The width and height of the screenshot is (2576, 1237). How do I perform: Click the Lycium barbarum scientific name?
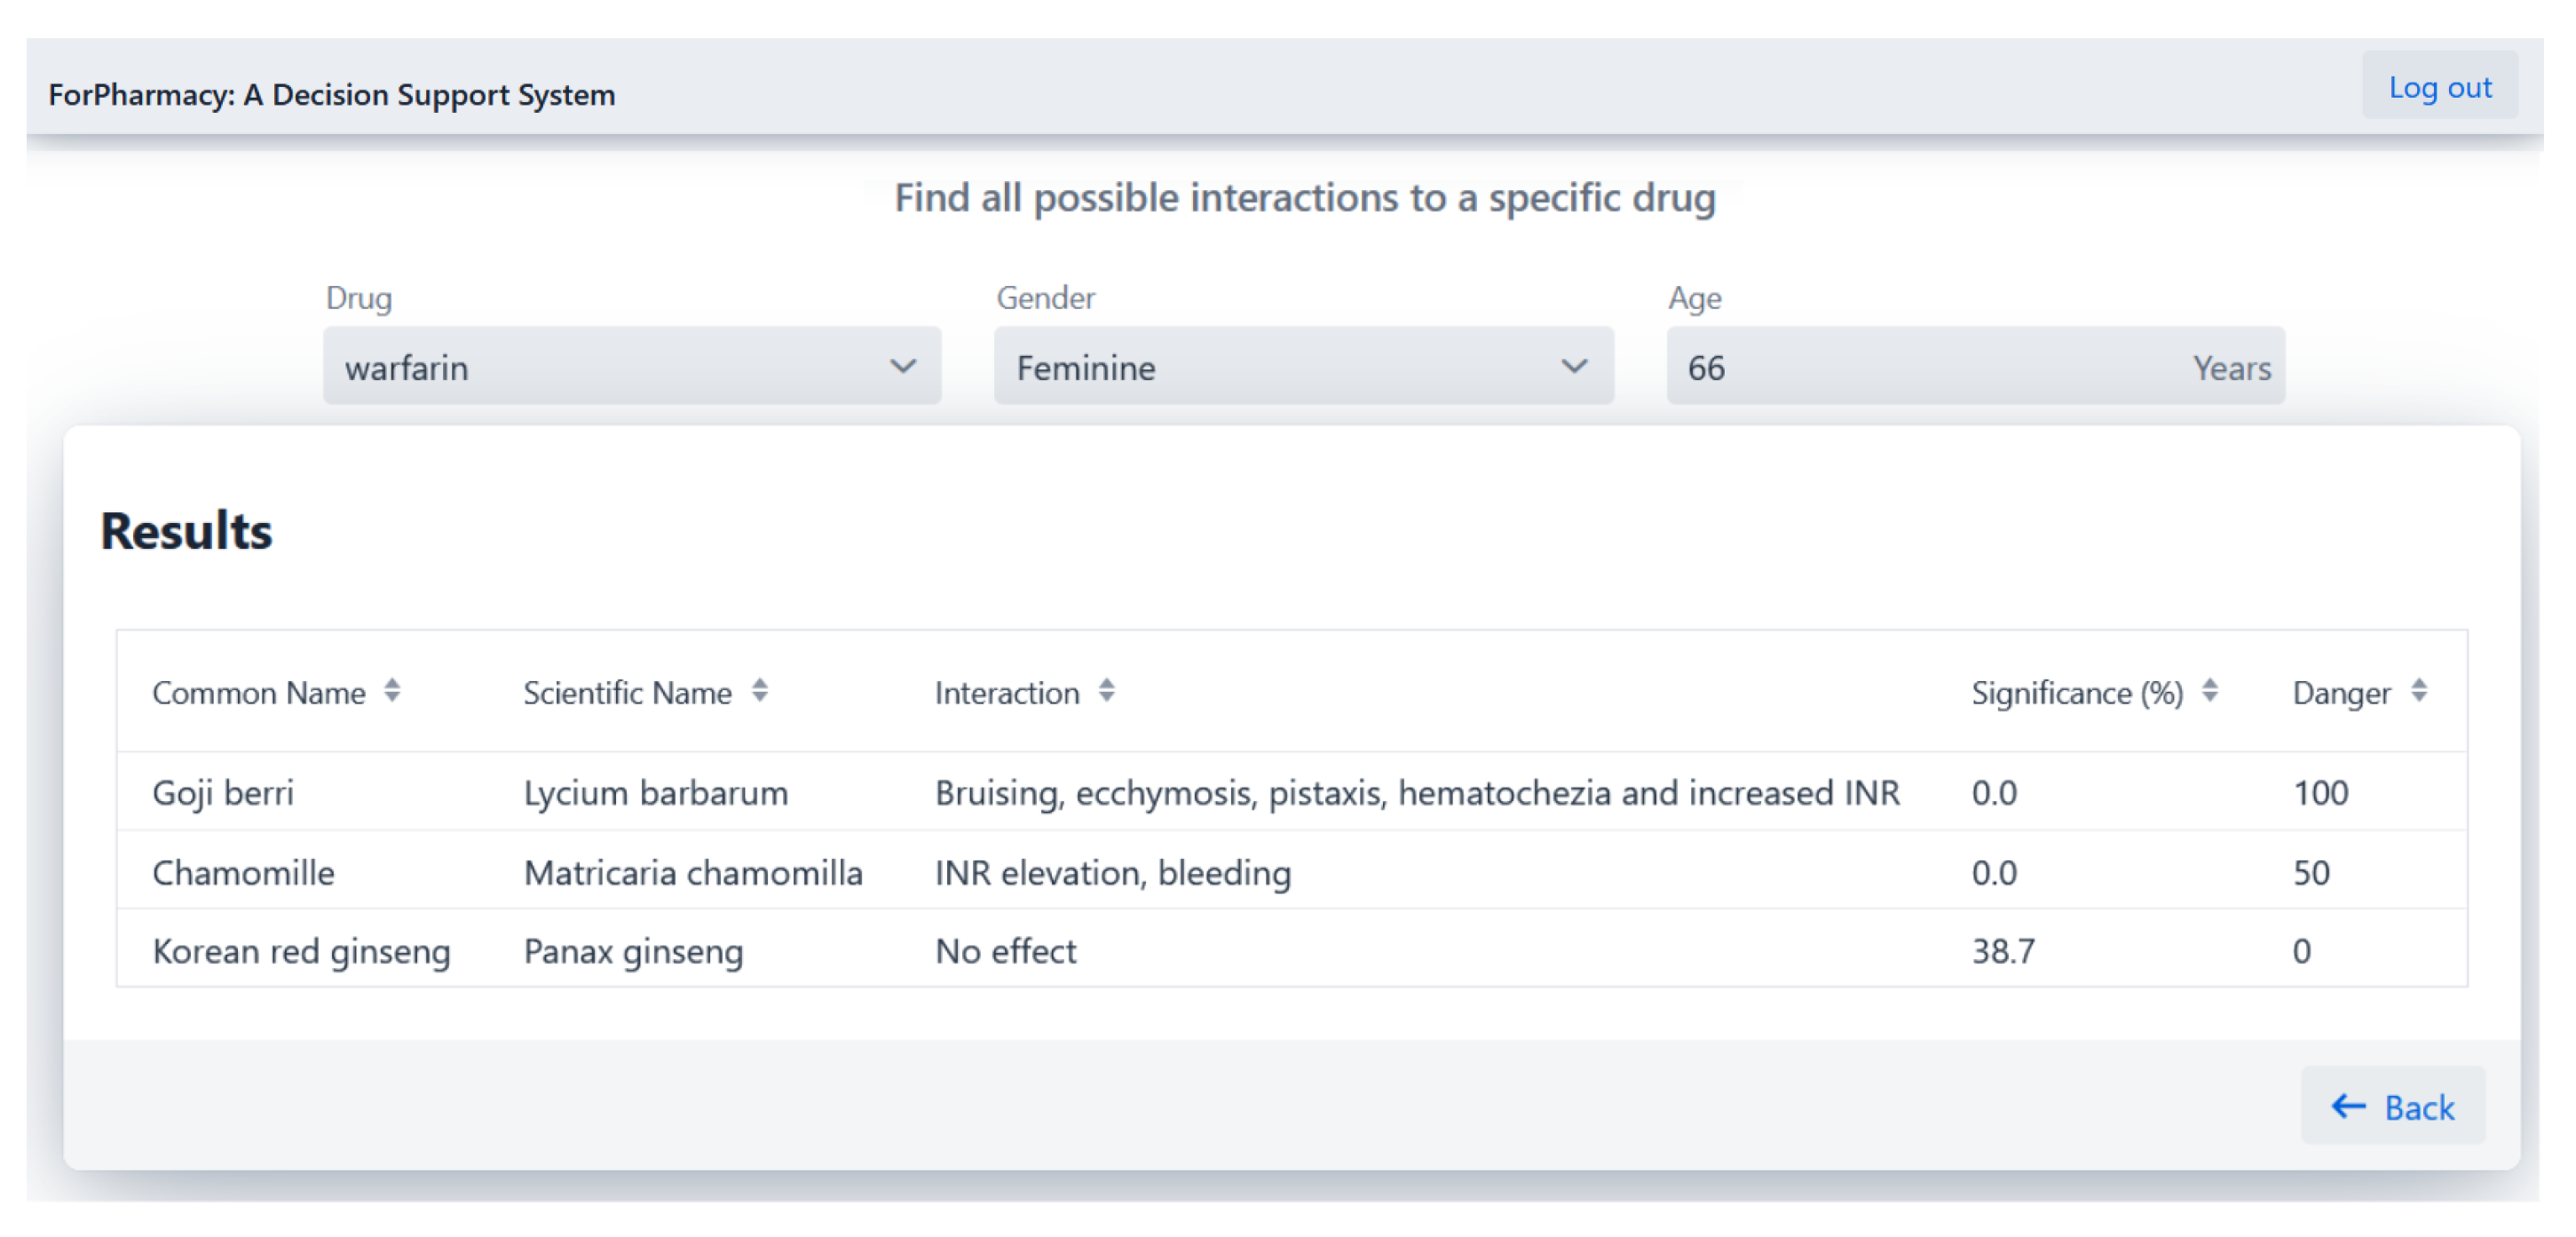[656, 793]
